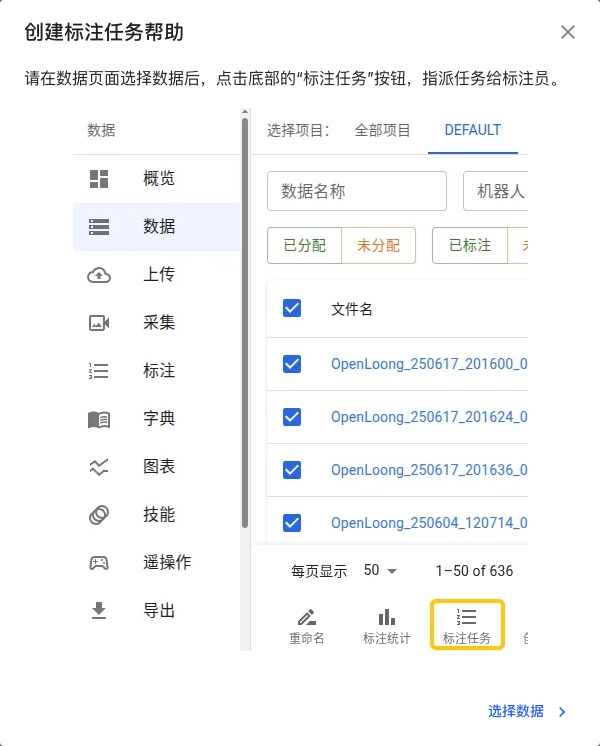Uncheck the OpenLoong_250604_120714 row checkbox

292,522
